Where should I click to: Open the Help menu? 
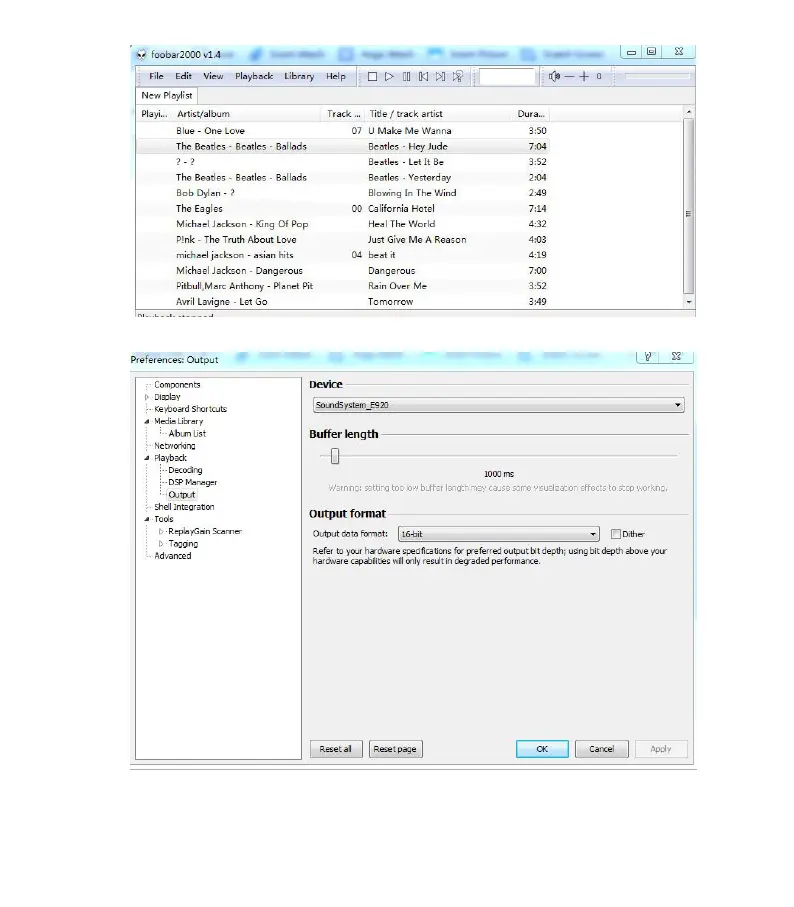[335, 76]
